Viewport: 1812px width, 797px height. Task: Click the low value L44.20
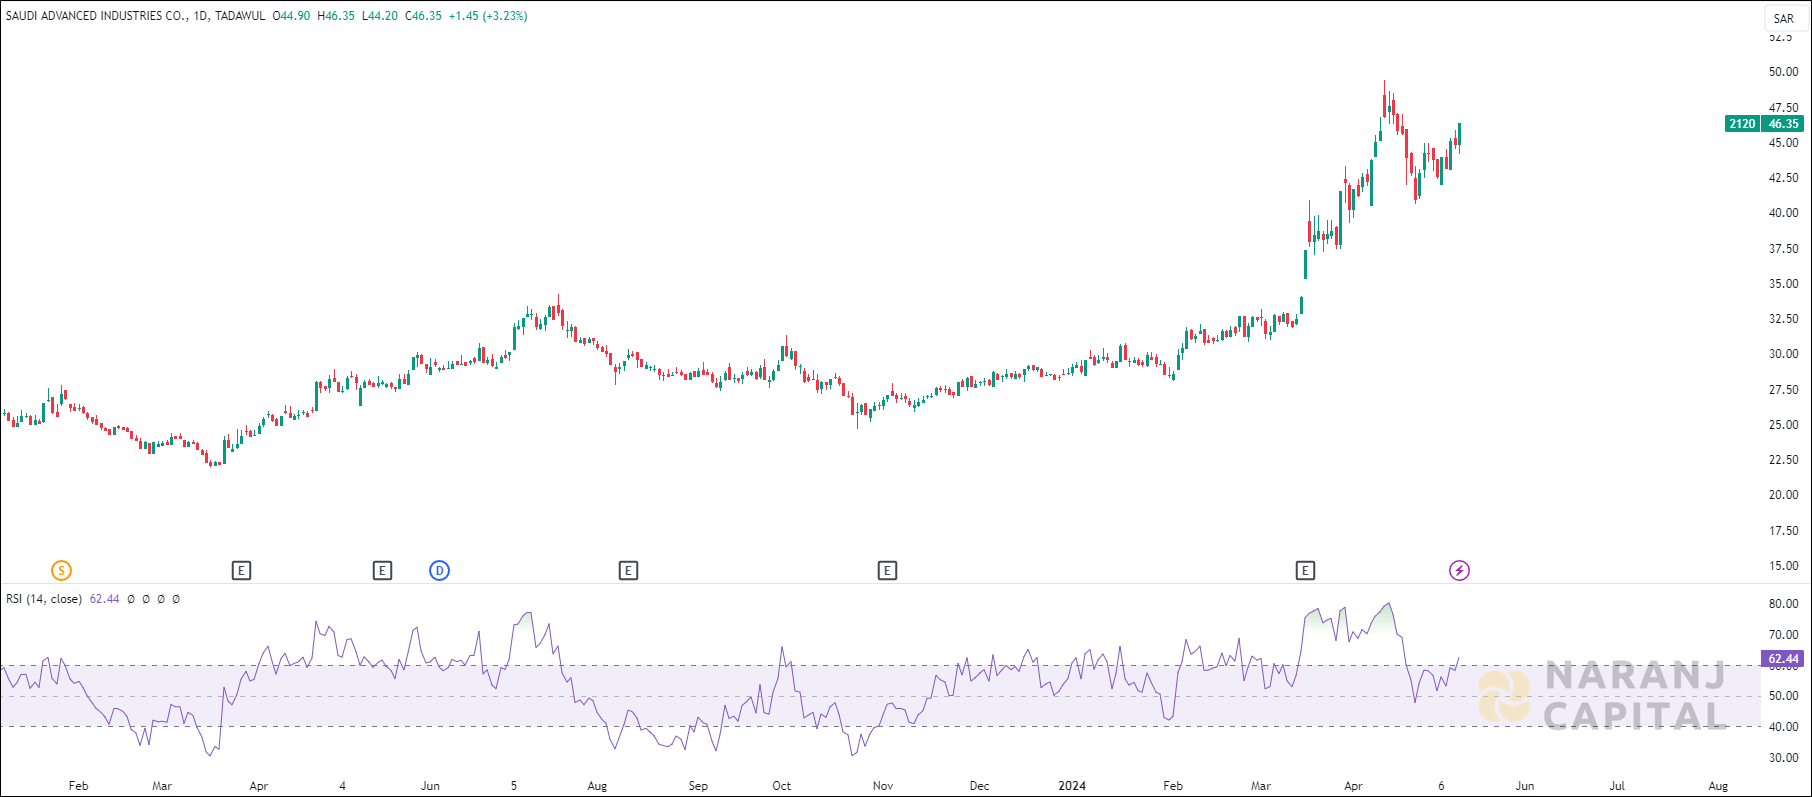pos(380,16)
